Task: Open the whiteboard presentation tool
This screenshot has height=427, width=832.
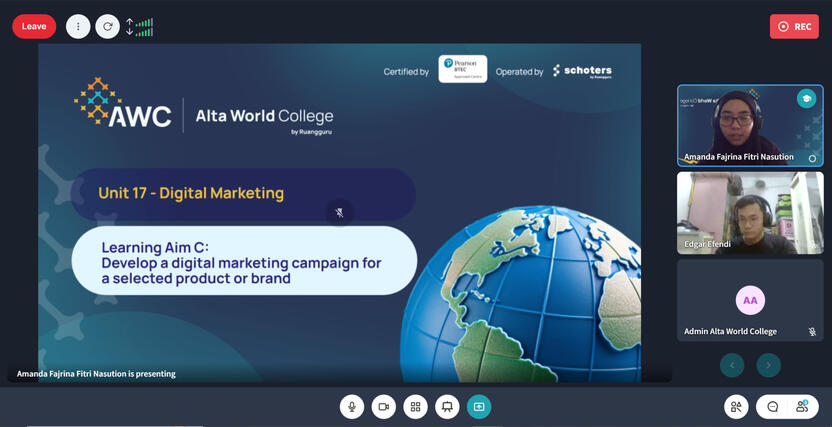Action: (x=447, y=407)
